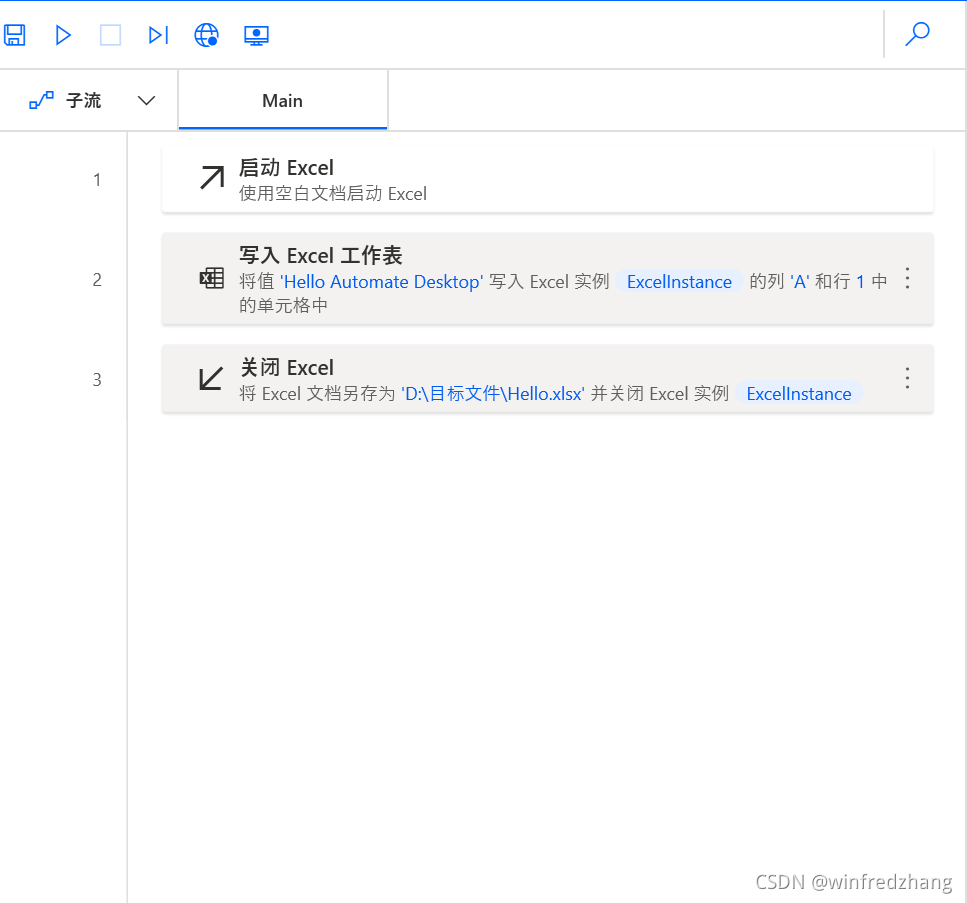This screenshot has height=903, width=967.
Task: Click the column 'A' value
Action: tap(799, 282)
